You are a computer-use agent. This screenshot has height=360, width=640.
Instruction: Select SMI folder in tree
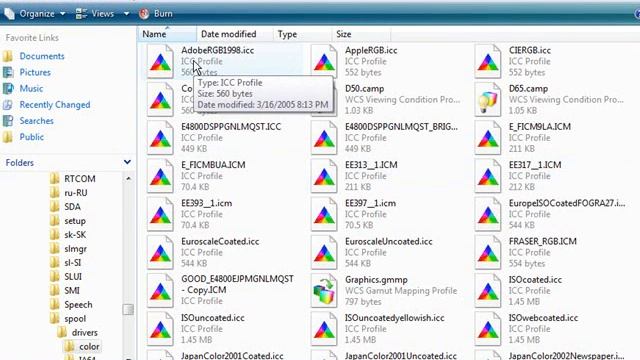click(x=71, y=291)
